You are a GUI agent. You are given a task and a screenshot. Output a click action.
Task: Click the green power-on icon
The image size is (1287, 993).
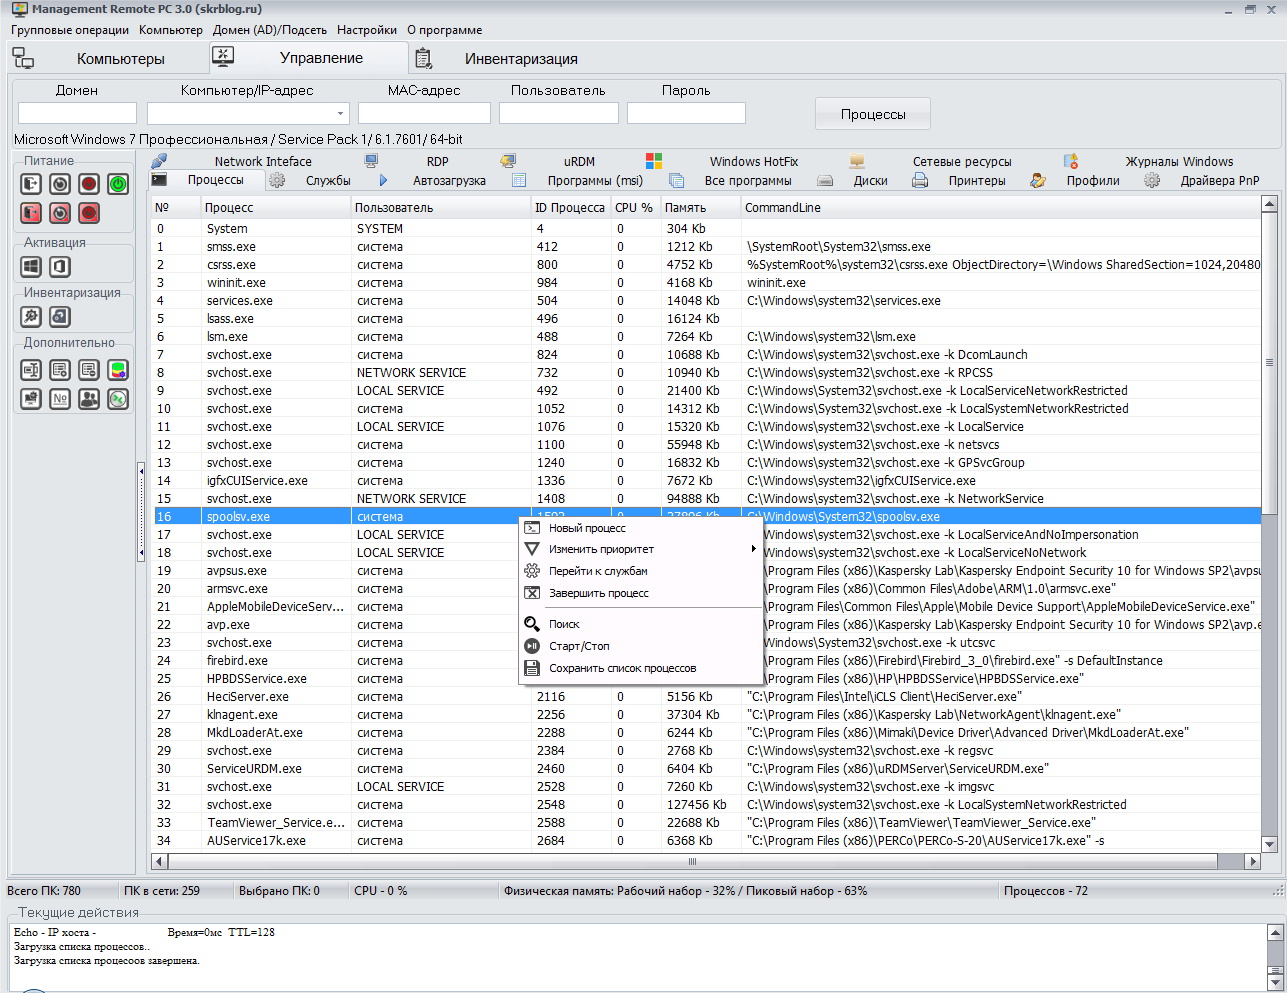(118, 184)
